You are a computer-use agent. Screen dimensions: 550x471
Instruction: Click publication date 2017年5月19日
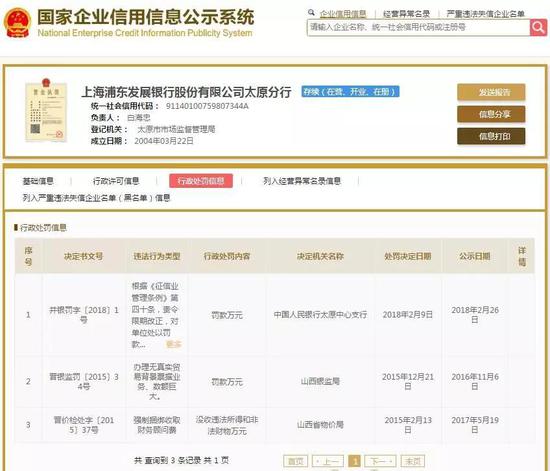[475, 425]
